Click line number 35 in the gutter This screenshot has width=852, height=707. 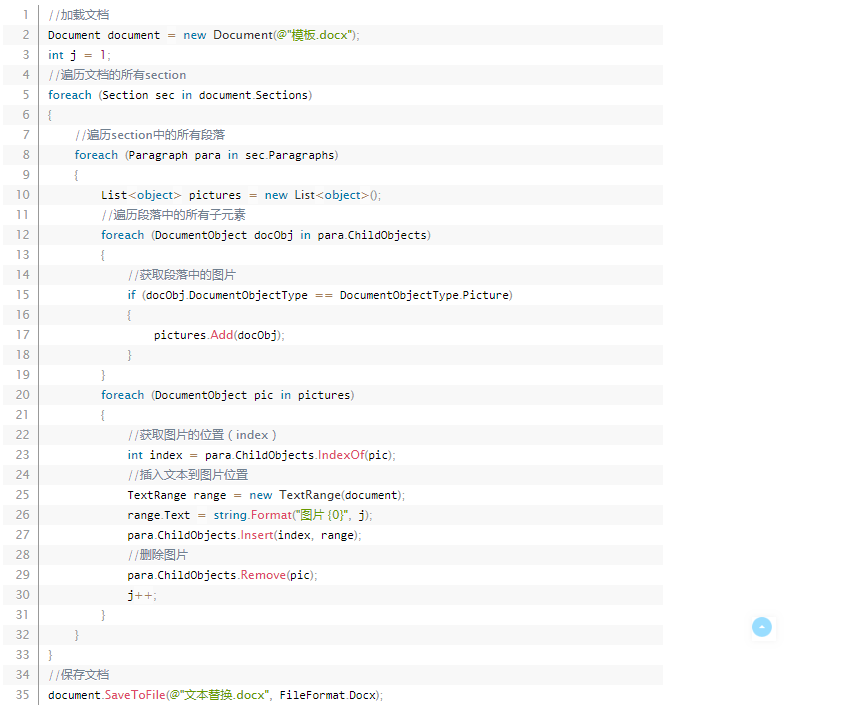tap(23, 695)
